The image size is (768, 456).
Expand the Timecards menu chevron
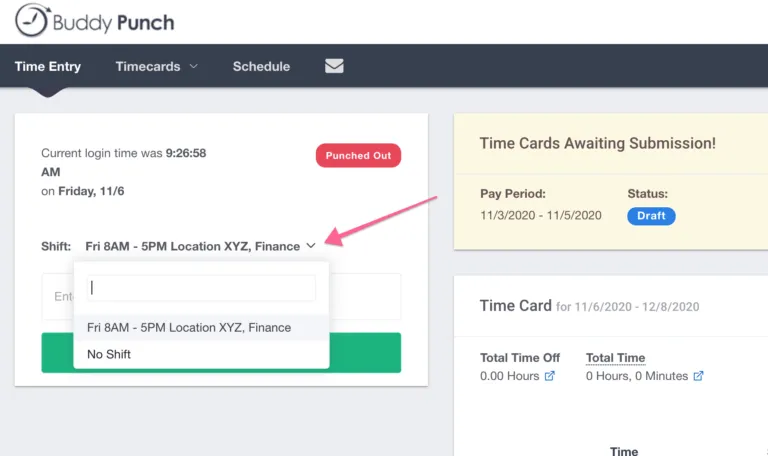(x=193, y=66)
